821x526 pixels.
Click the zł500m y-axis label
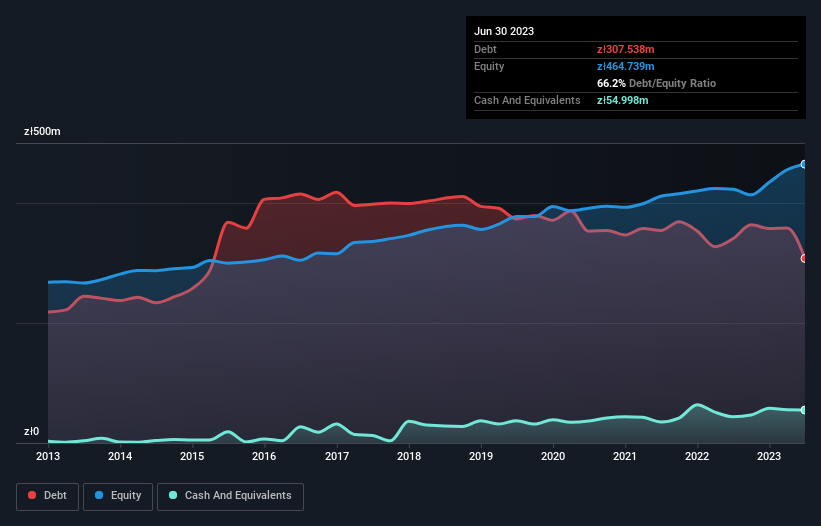pyautogui.click(x=42, y=131)
